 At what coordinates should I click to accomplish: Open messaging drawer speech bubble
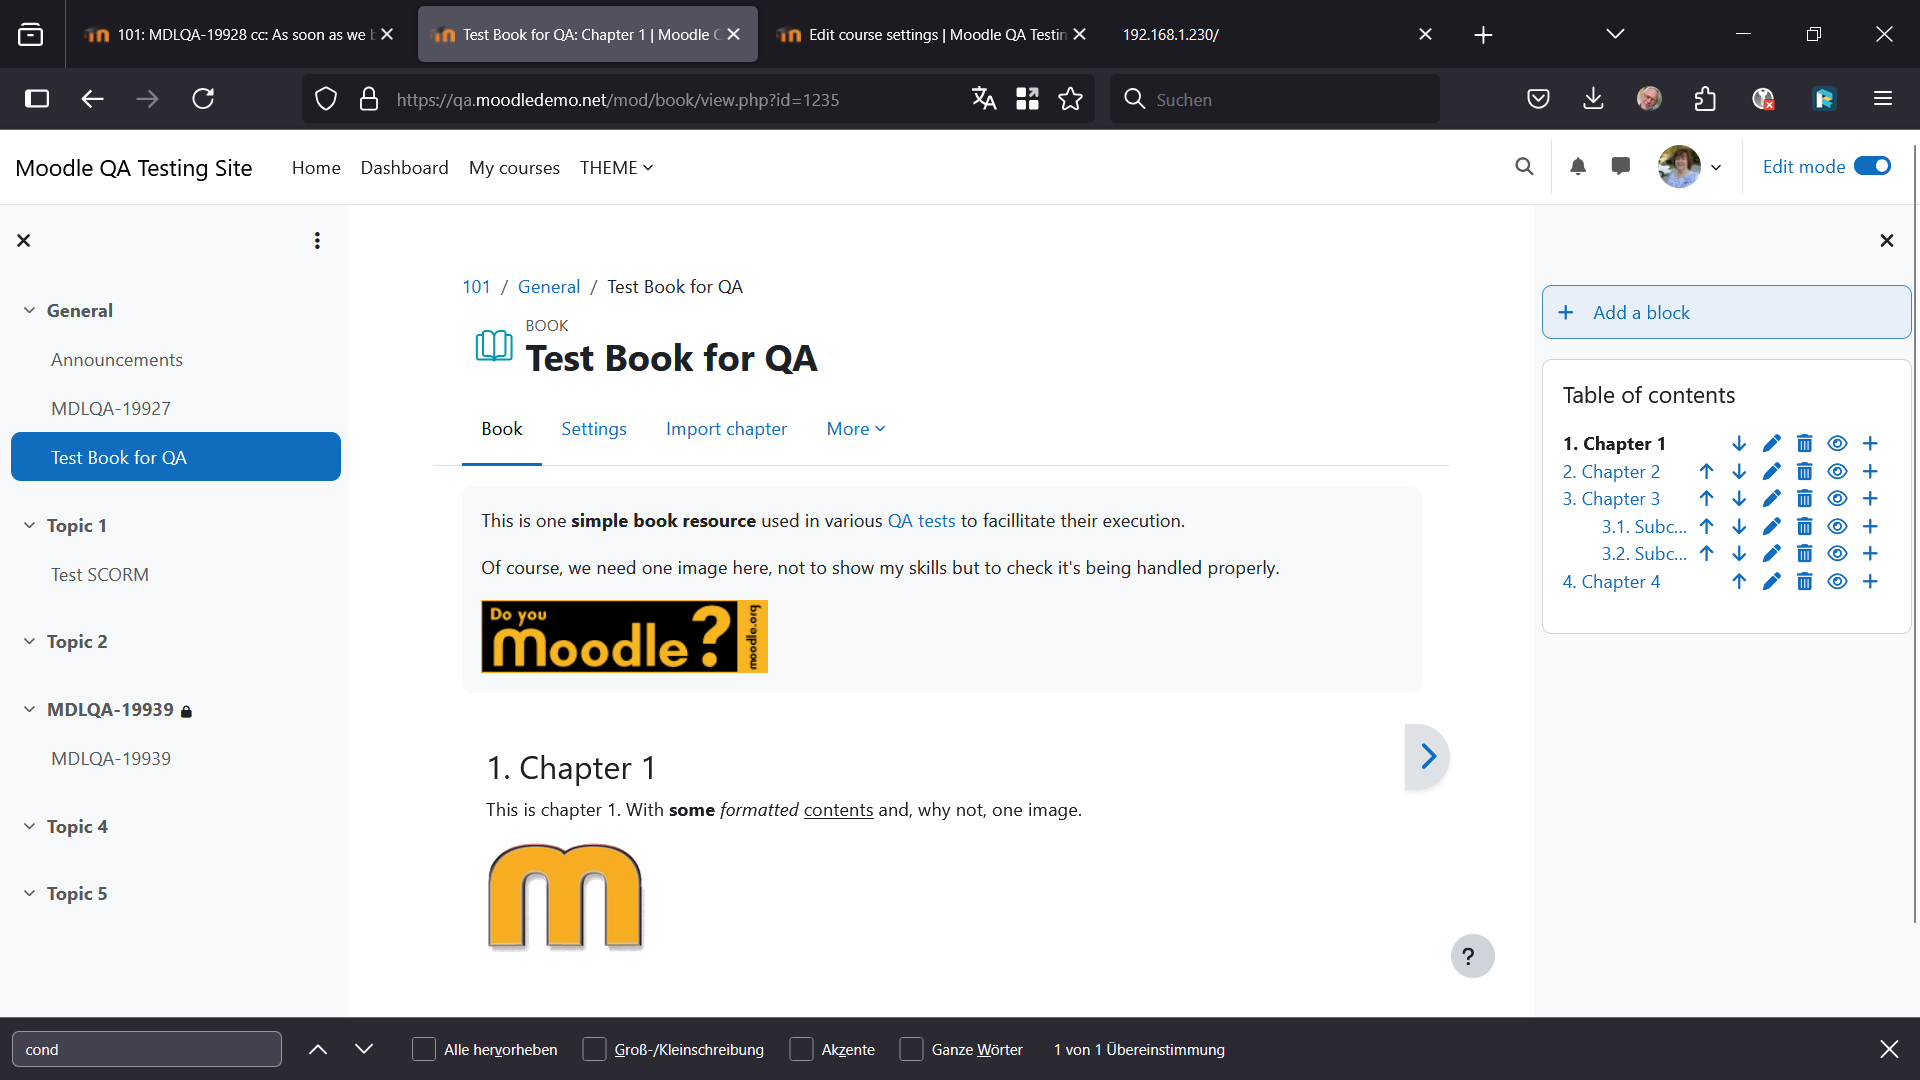click(1621, 167)
